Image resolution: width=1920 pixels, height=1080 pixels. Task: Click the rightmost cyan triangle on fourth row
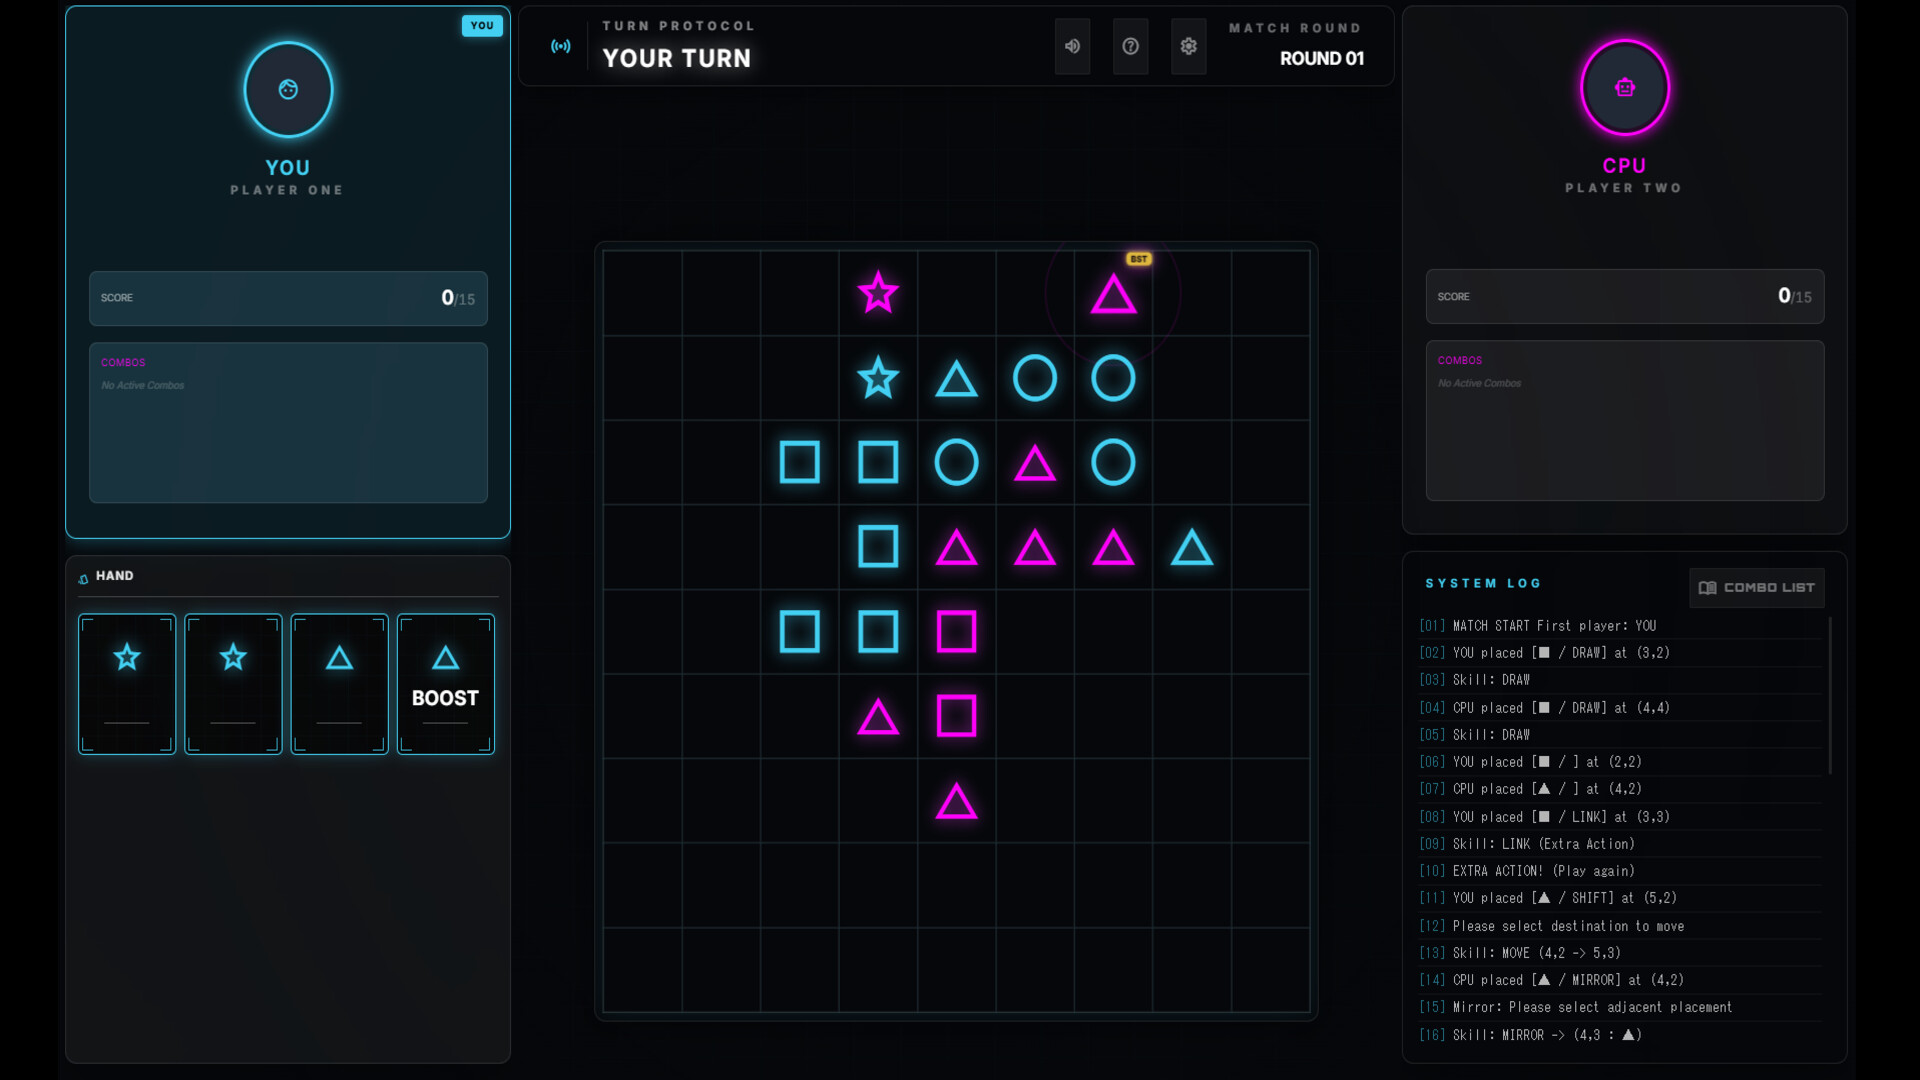coord(1192,548)
